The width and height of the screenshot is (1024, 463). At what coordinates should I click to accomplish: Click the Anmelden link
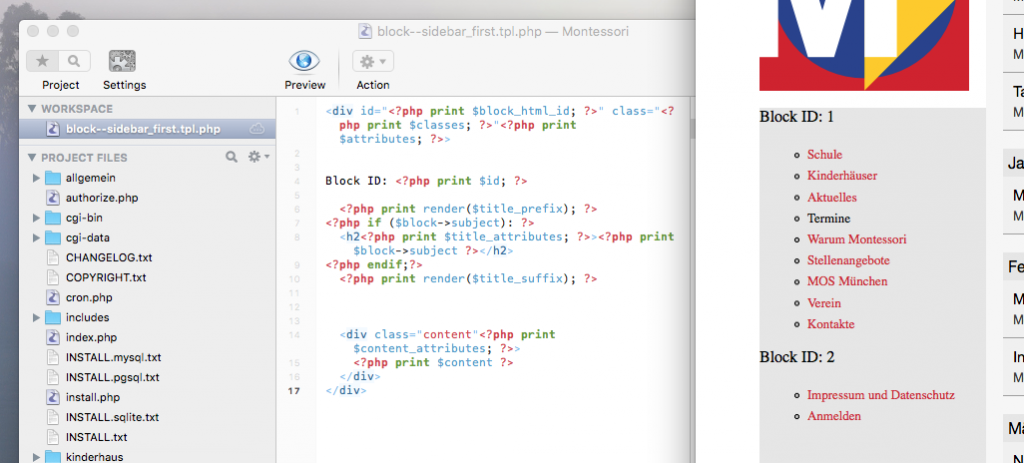tap(833, 416)
